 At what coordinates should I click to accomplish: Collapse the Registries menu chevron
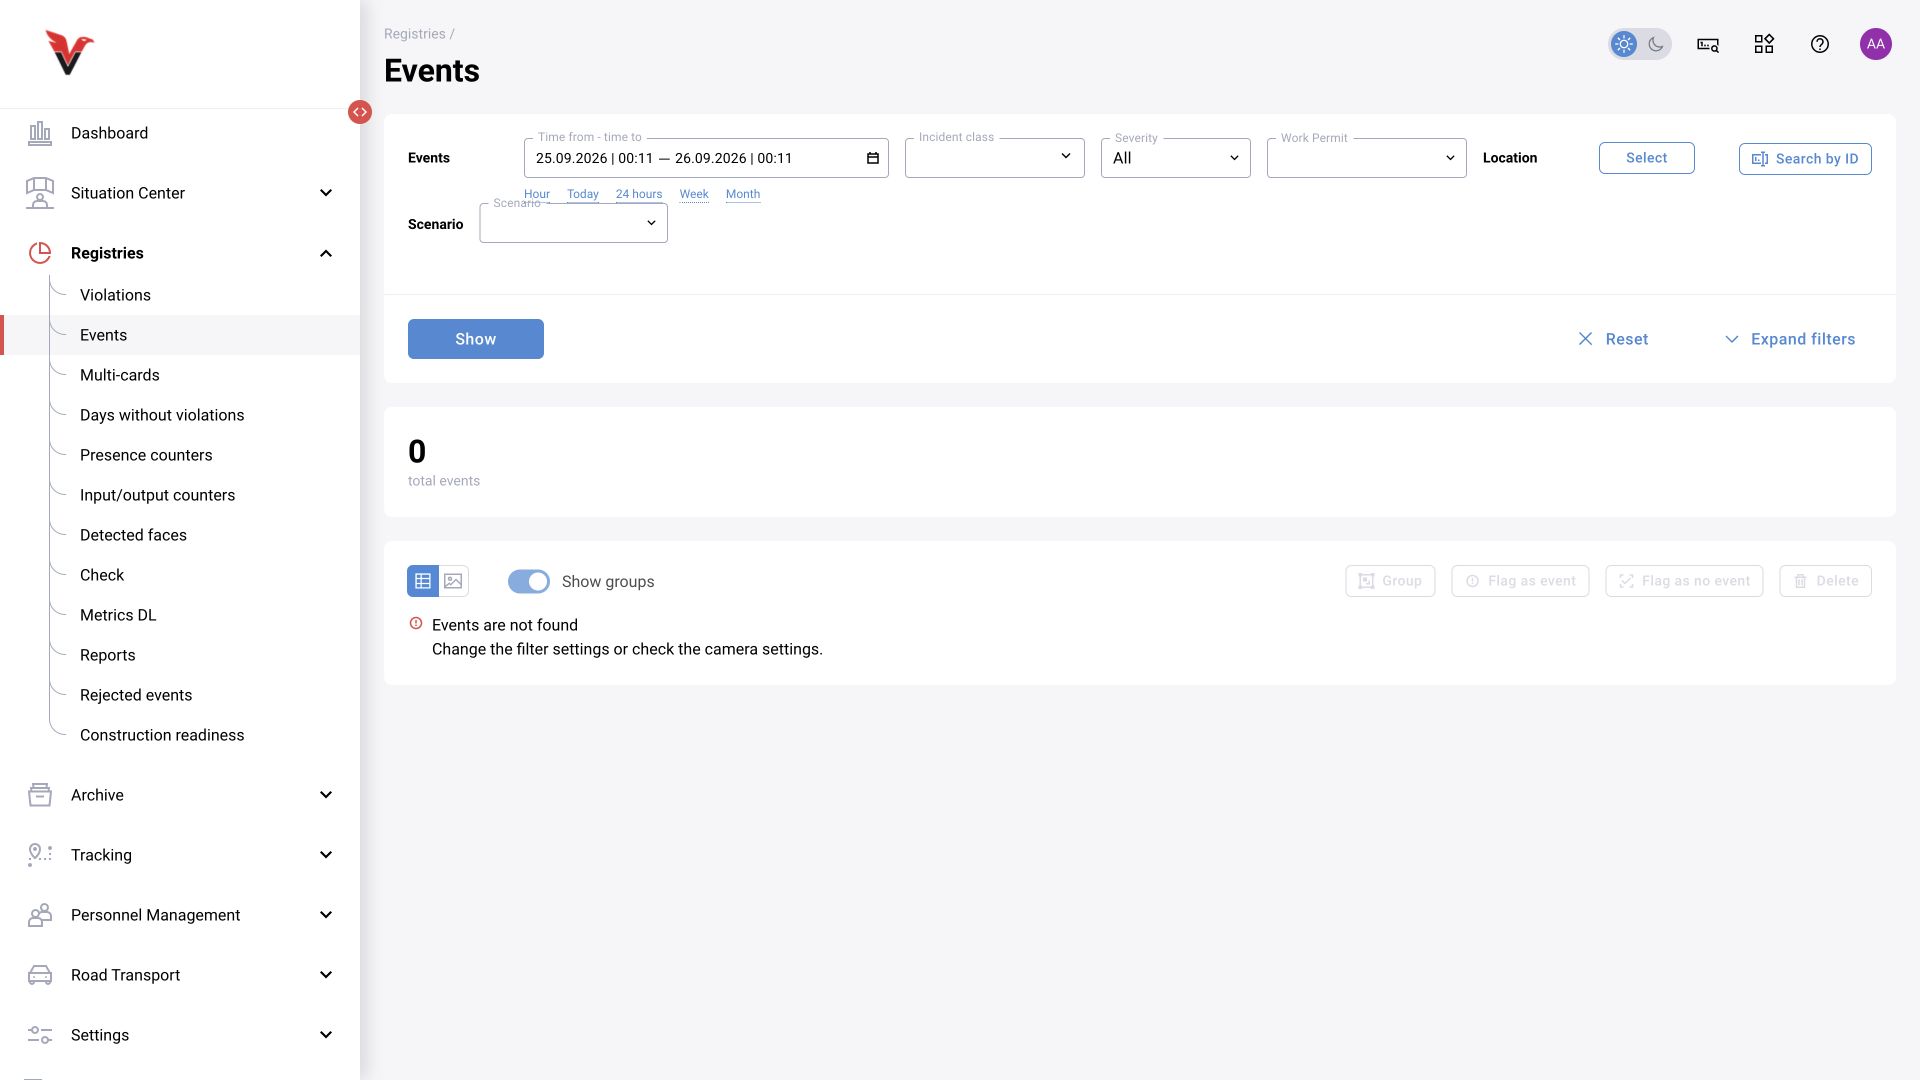click(x=326, y=253)
